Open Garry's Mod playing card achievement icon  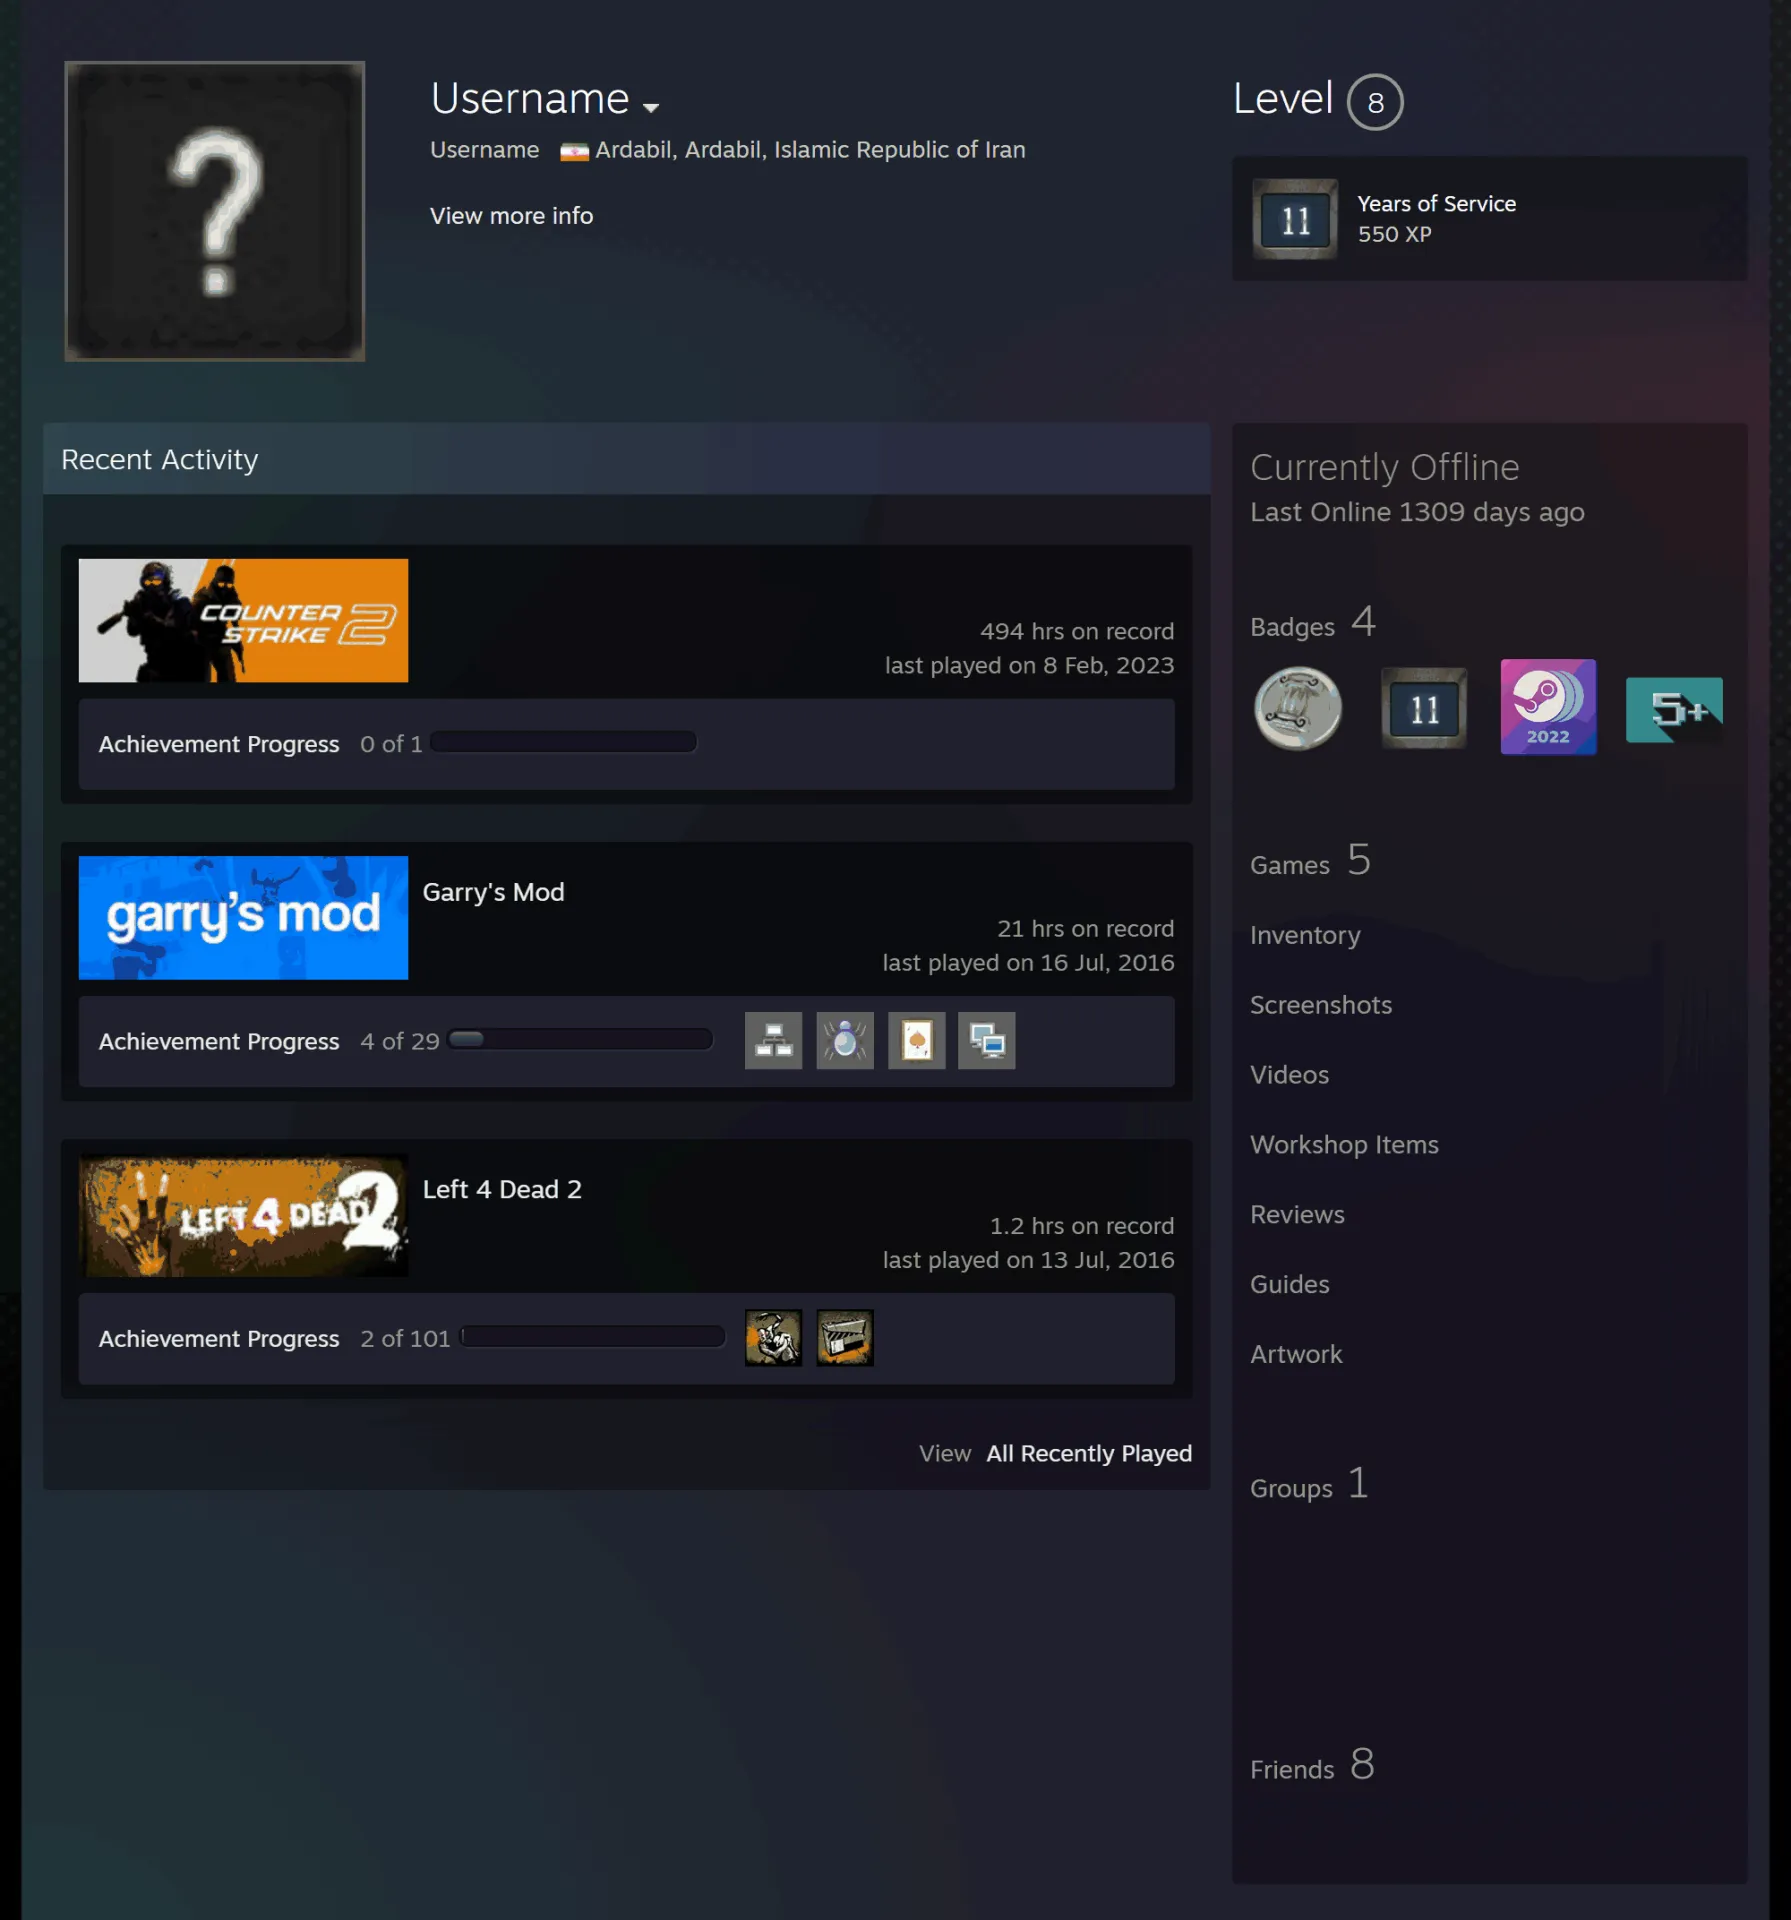tap(916, 1040)
